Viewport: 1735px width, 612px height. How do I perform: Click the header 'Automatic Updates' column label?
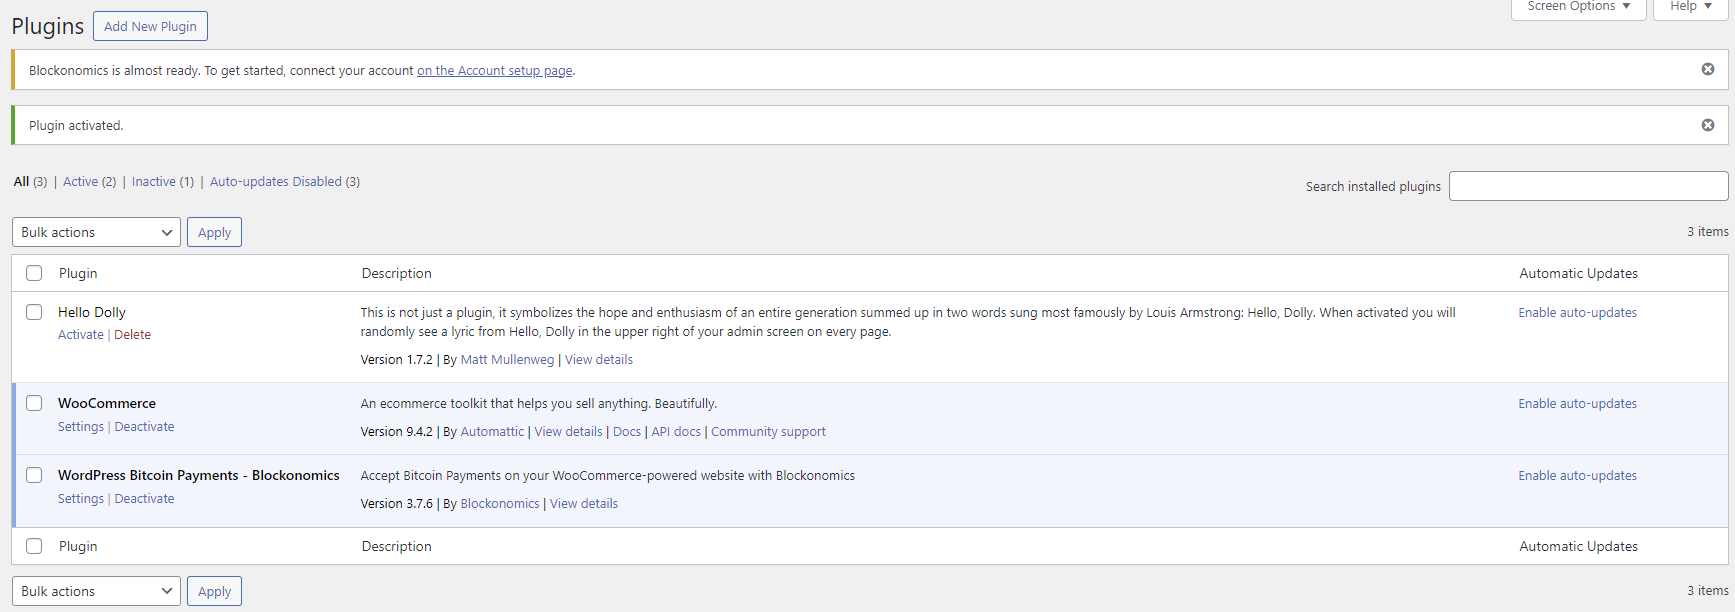pyautogui.click(x=1578, y=273)
